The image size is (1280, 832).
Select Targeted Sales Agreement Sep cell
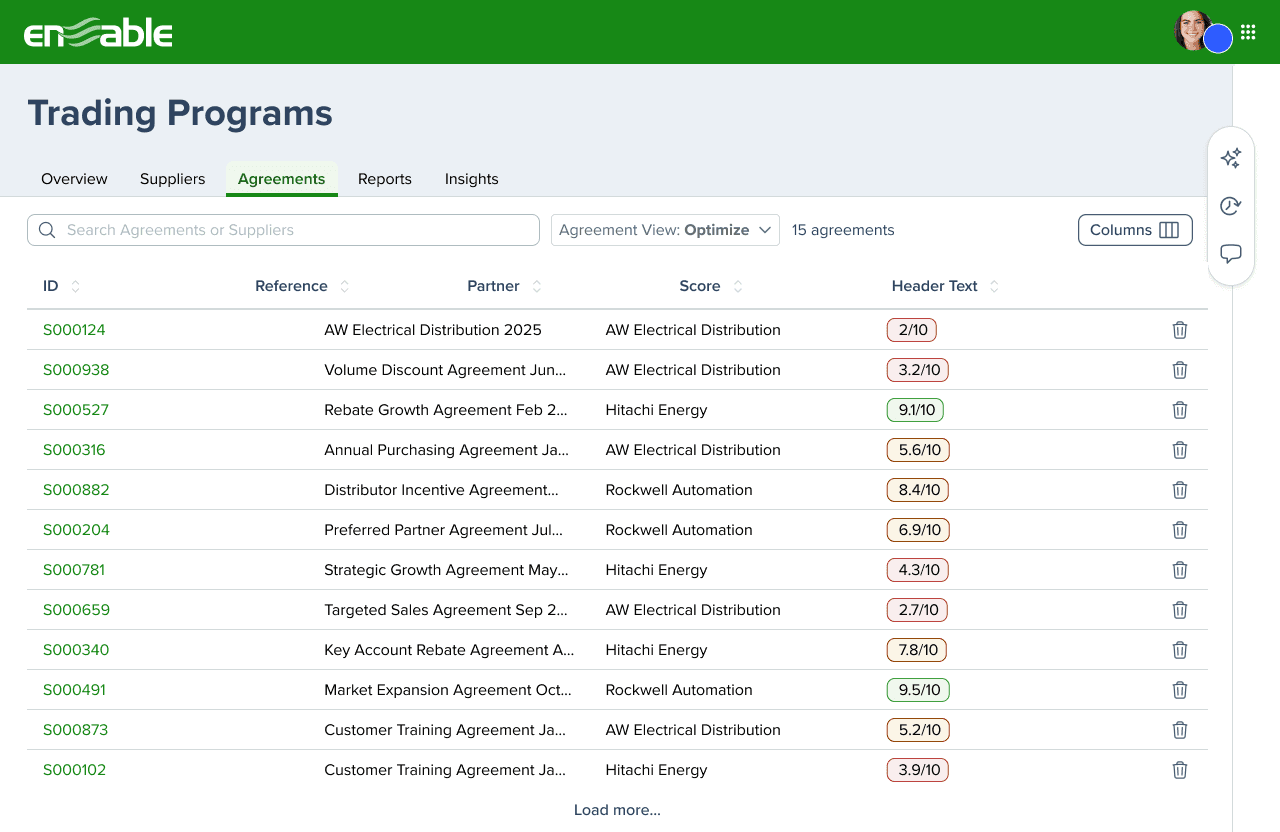click(446, 610)
